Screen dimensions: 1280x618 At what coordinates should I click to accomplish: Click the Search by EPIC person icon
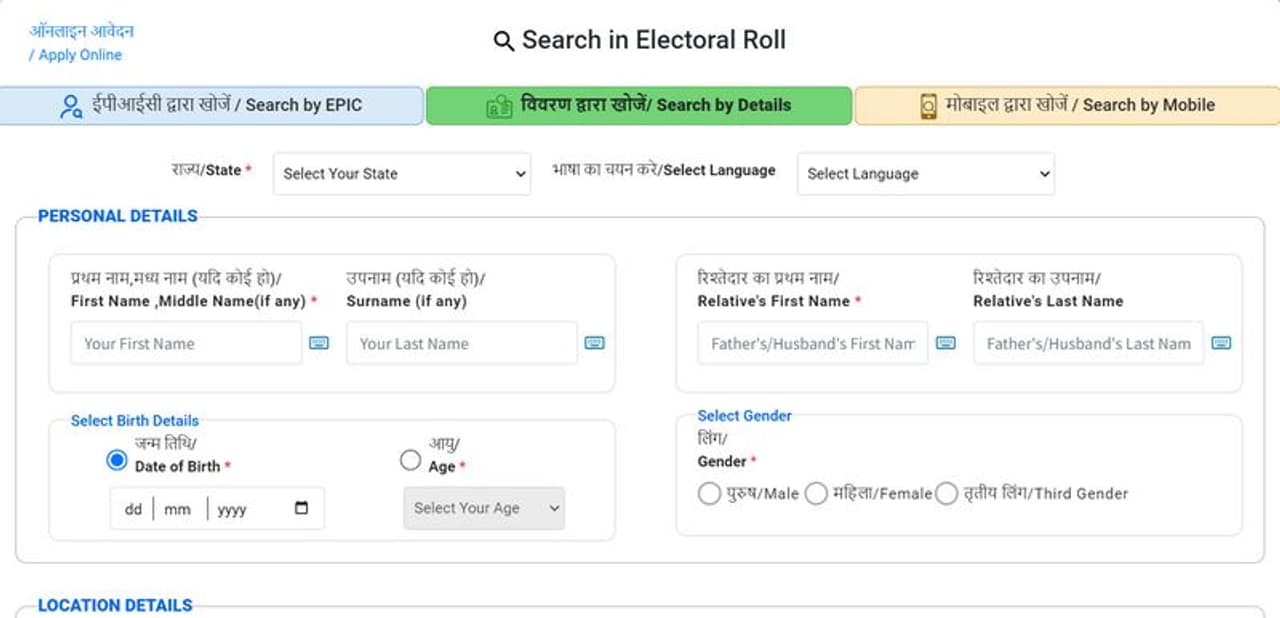click(71, 106)
